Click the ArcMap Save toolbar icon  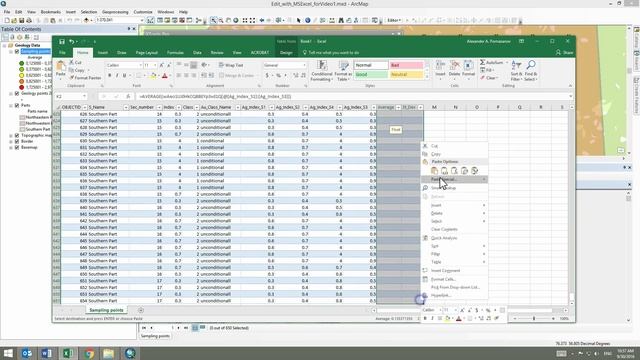click(22, 20)
